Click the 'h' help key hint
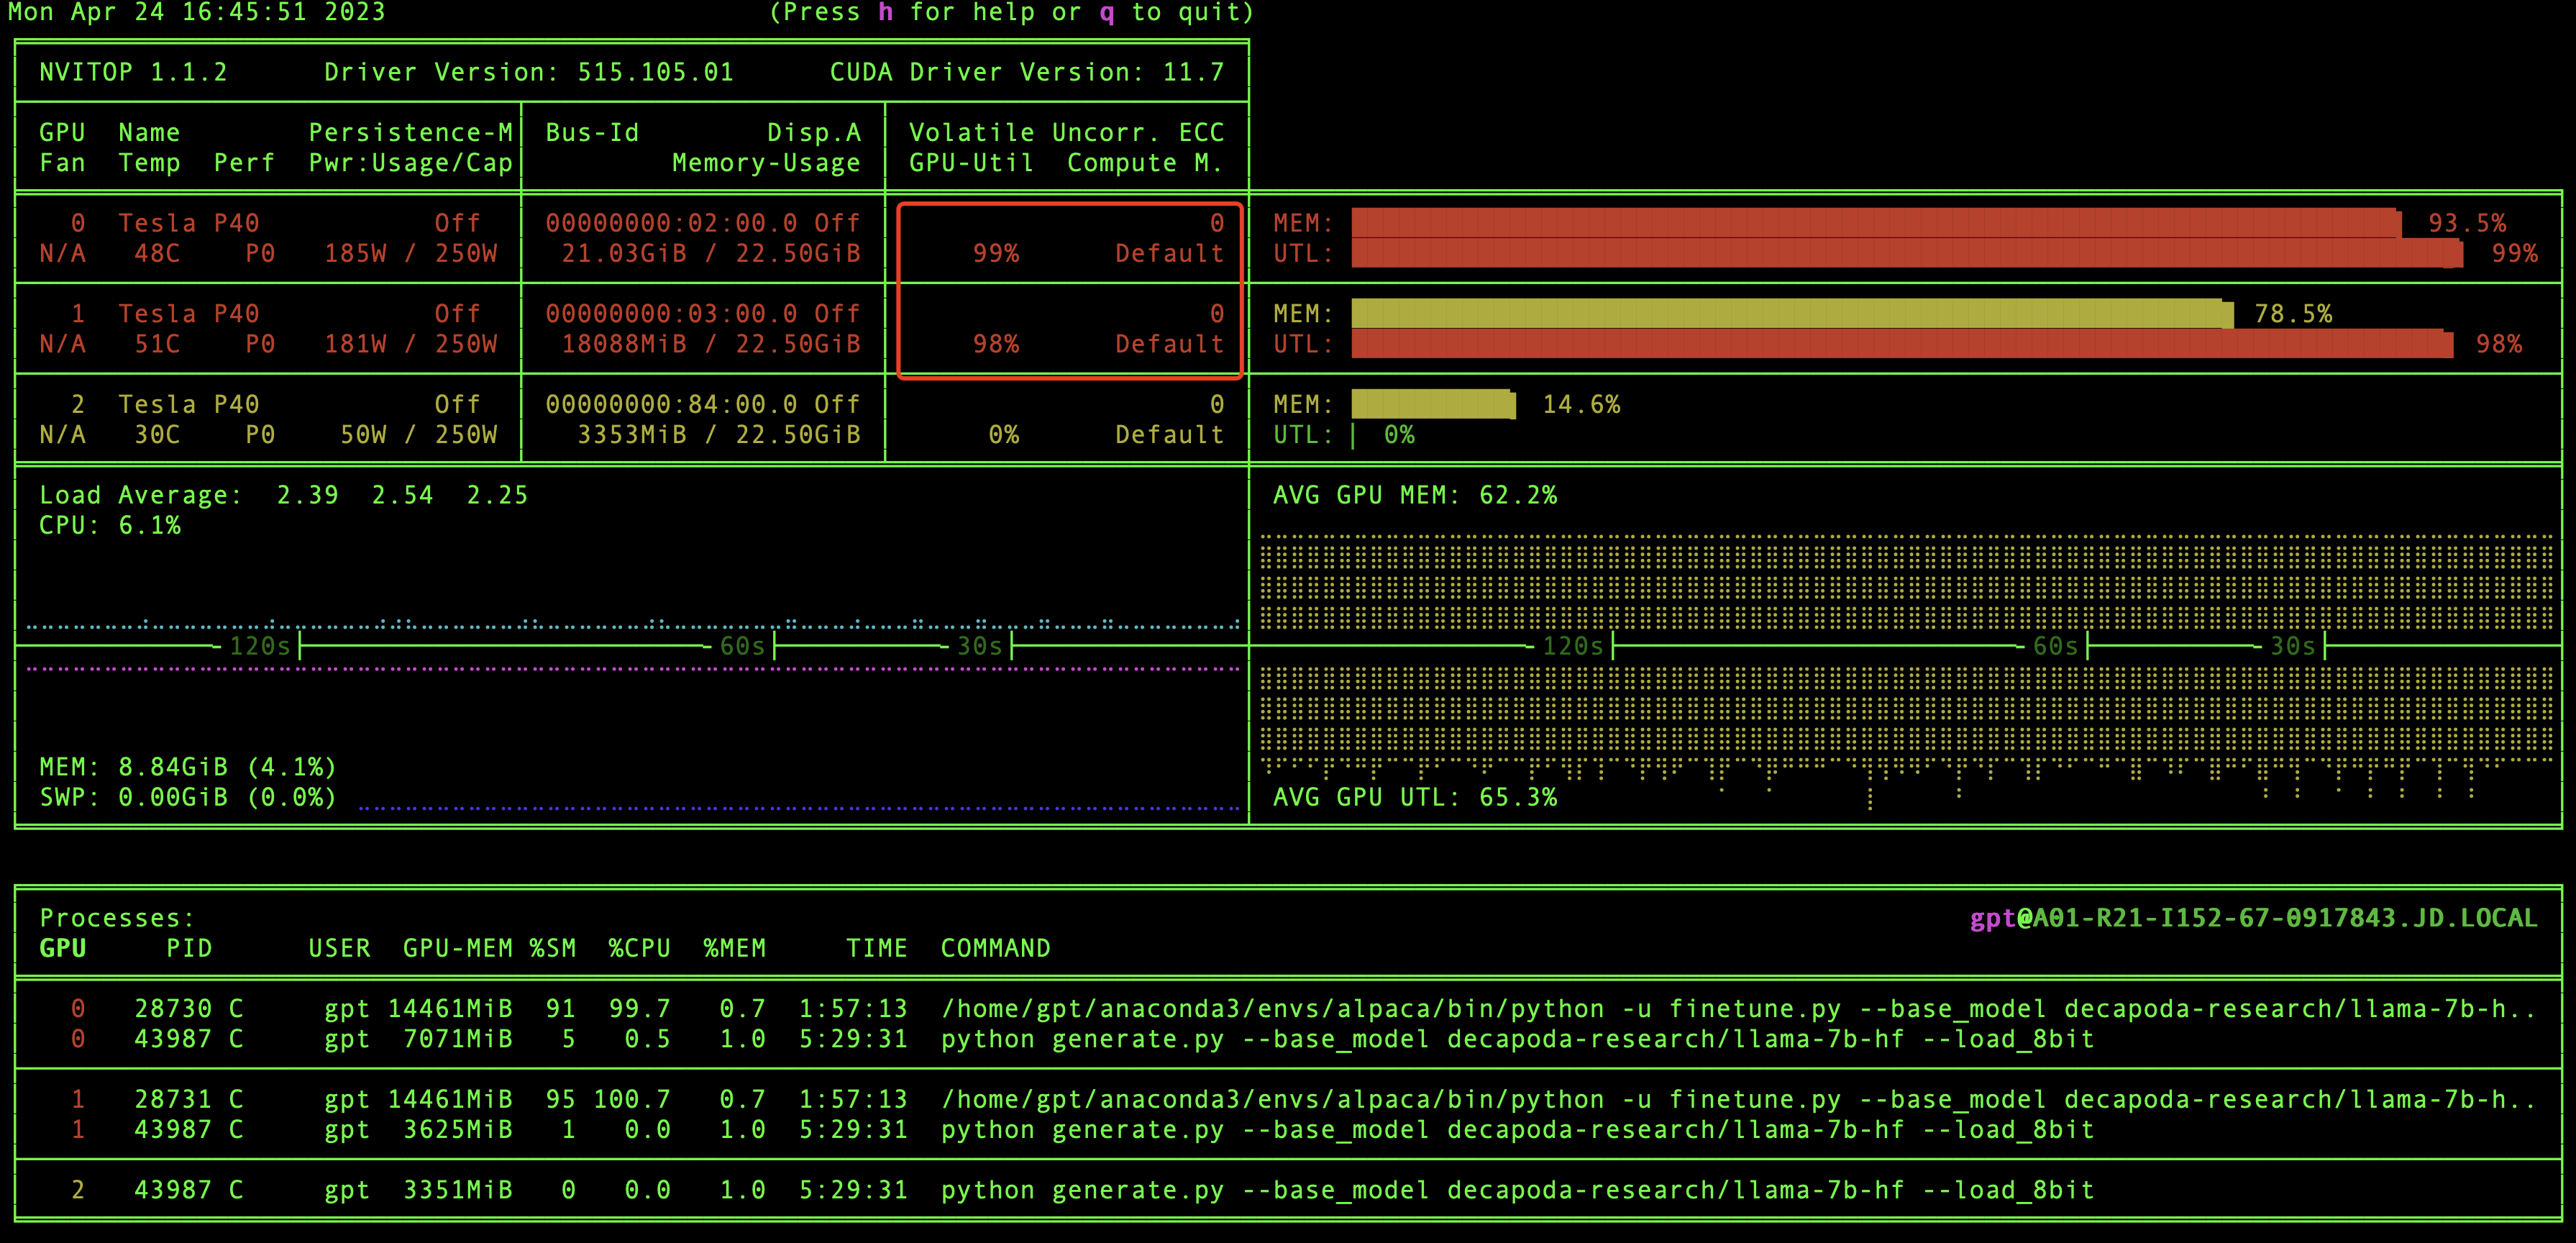The width and height of the screenshot is (2576, 1243). click(x=885, y=13)
